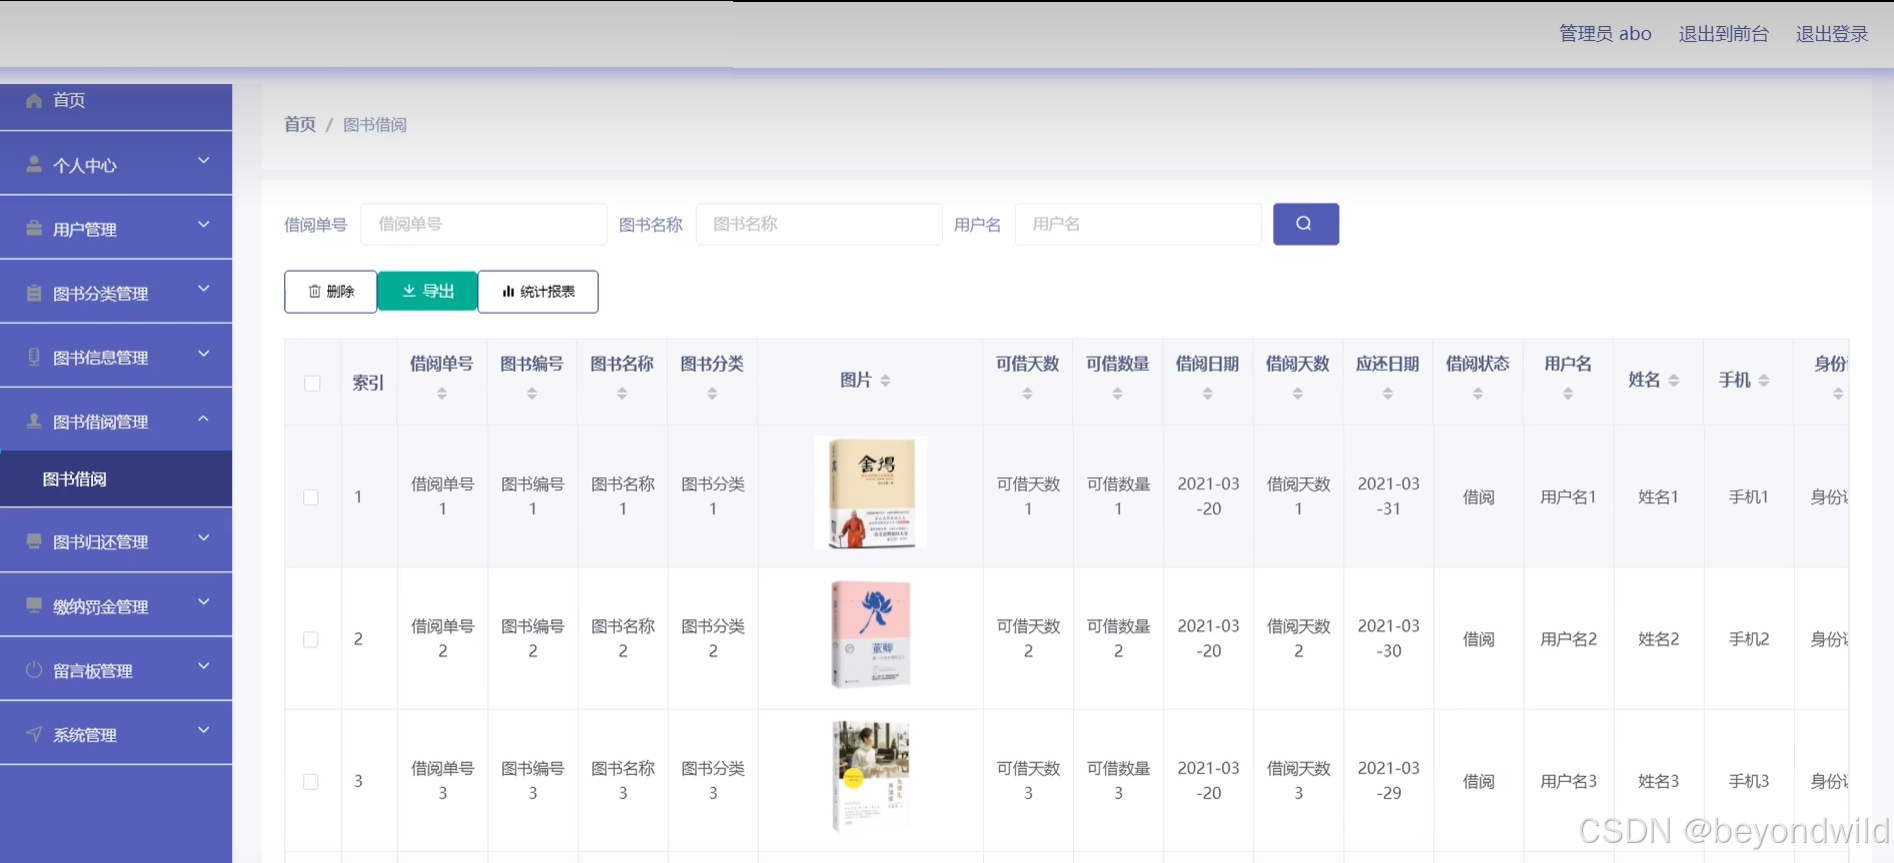Viewport: 1894px width, 863px height.
Task: Click the user icon beside 图书借阅管理
Action: coord(34,421)
